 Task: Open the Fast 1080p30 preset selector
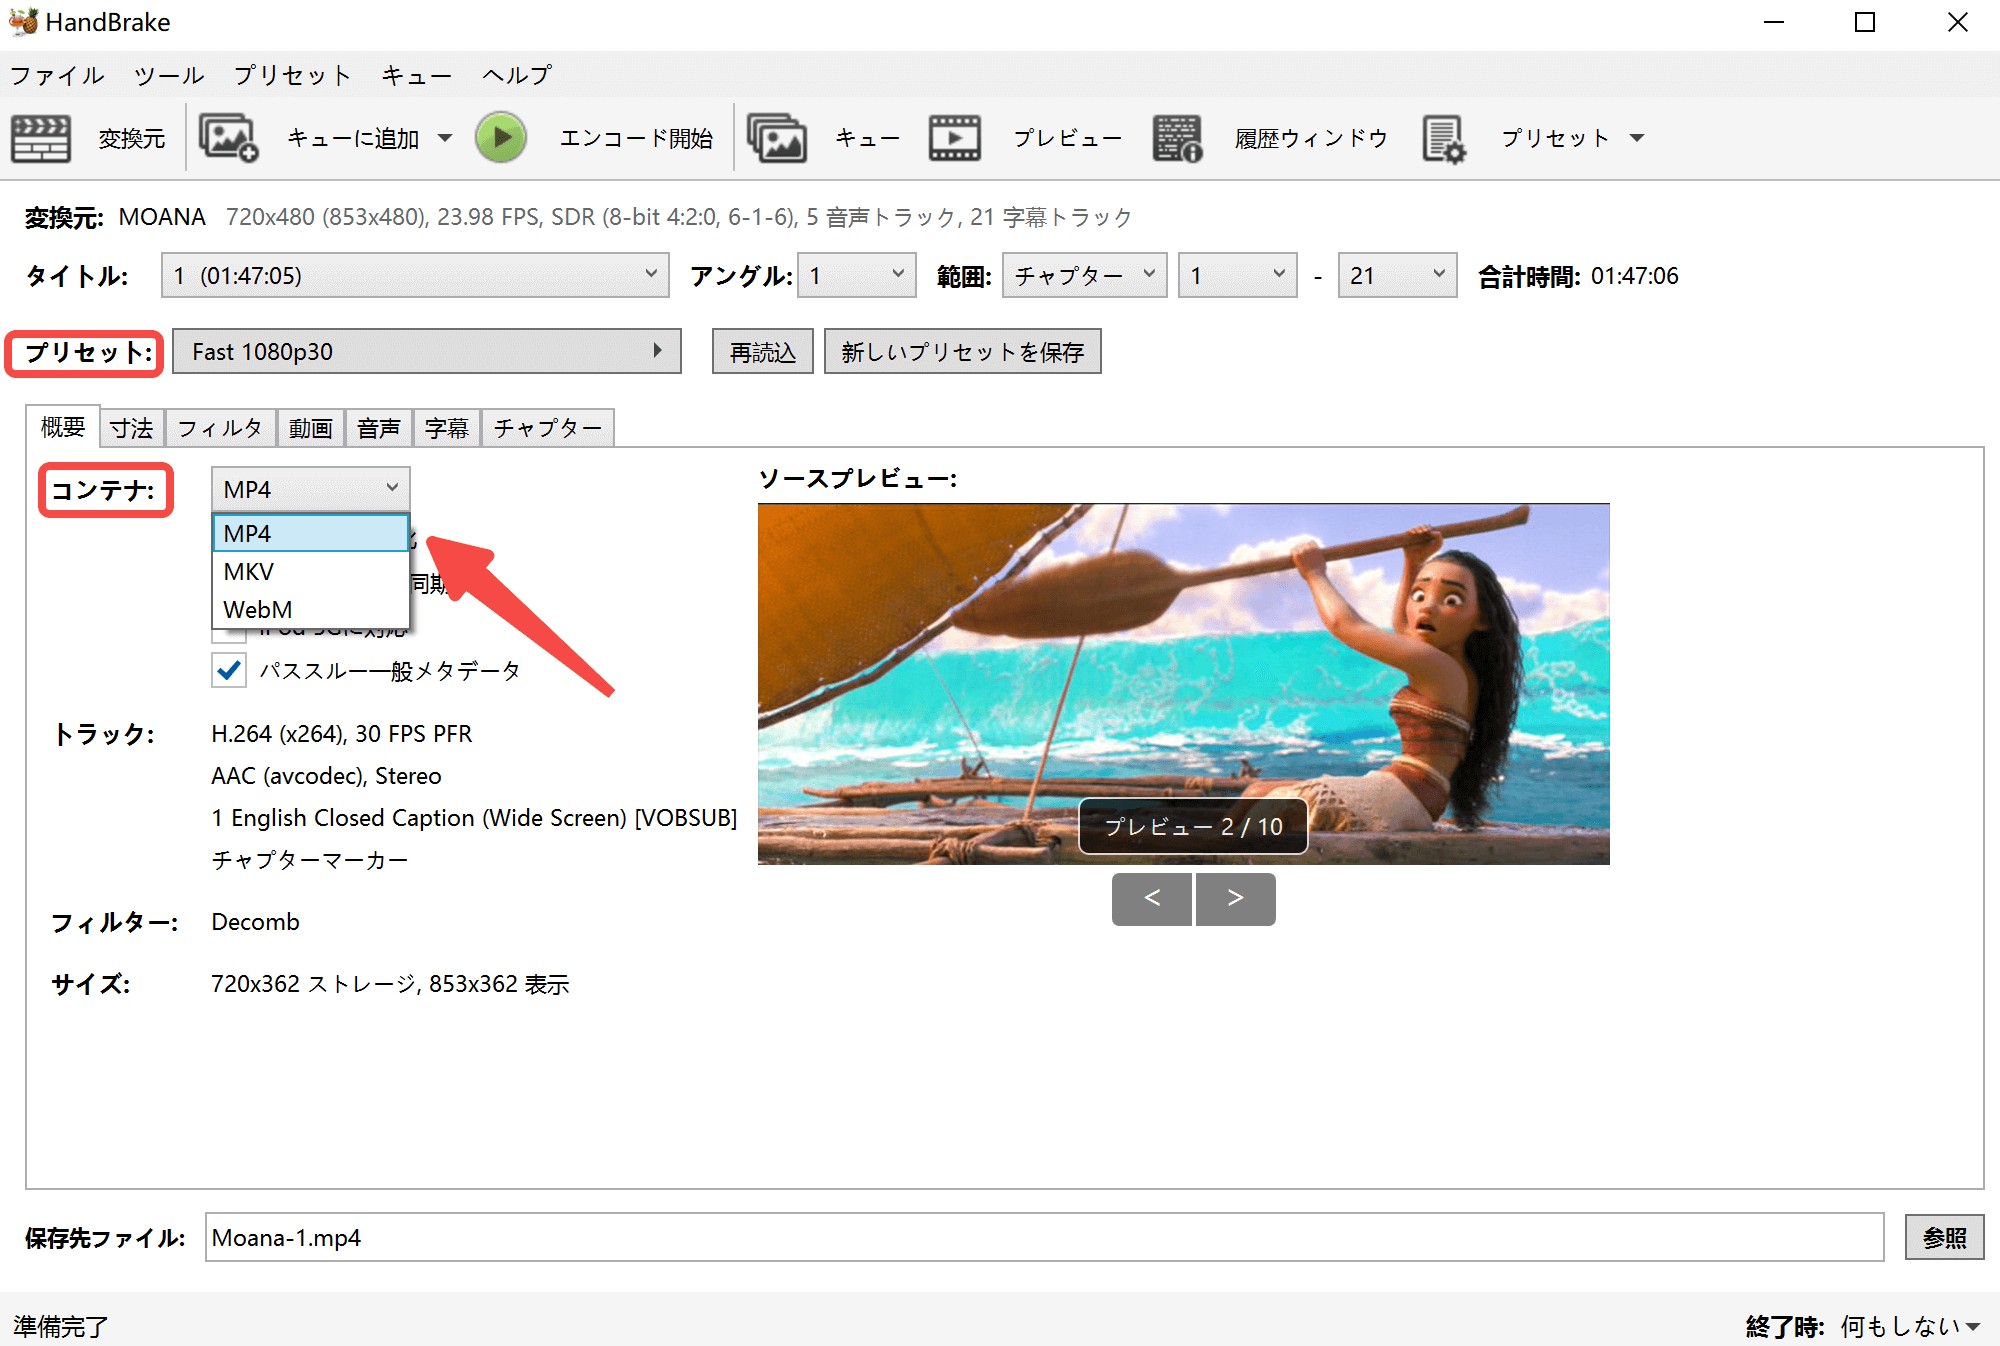pyautogui.click(x=427, y=352)
